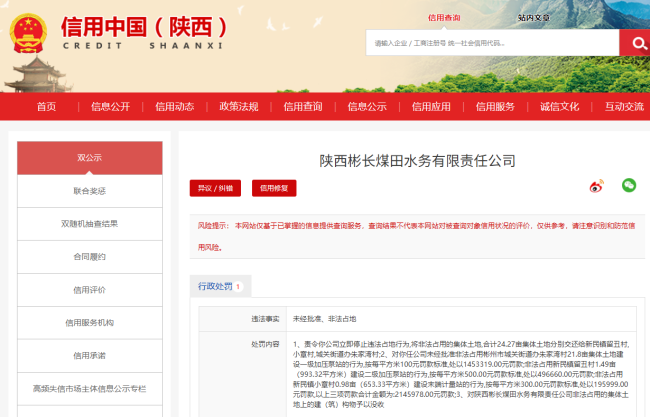This screenshot has width=650, height=417.
Task: Click the 异议/纠错 button
Action: [x=215, y=188]
